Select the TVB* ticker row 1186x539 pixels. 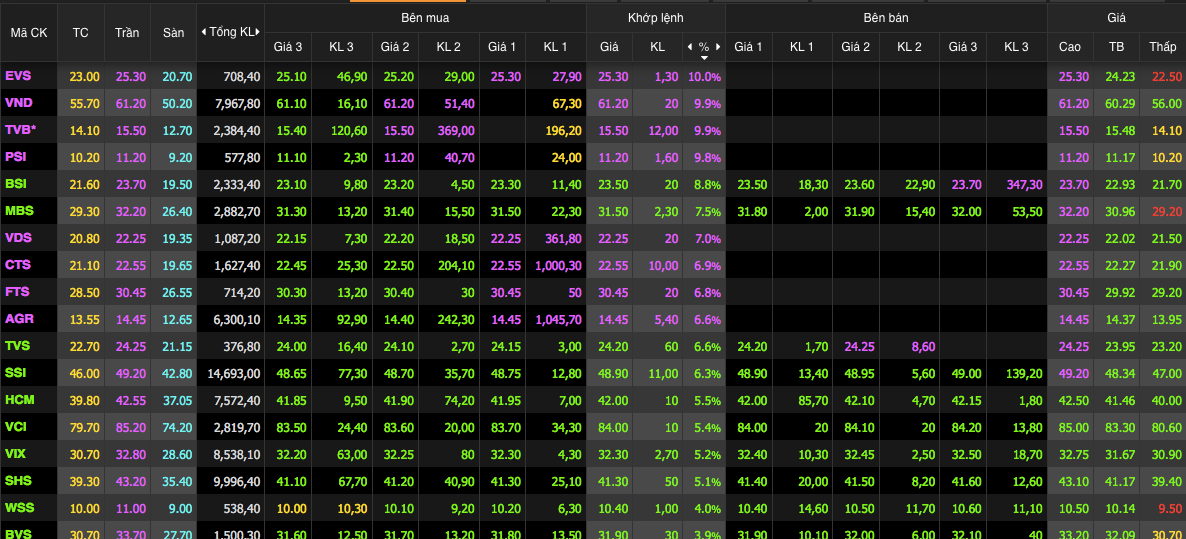click(21, 130)
